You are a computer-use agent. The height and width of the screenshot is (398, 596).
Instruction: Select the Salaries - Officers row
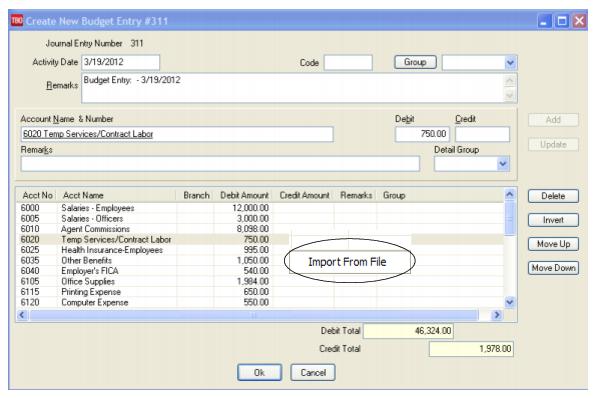tap(260, 219)
